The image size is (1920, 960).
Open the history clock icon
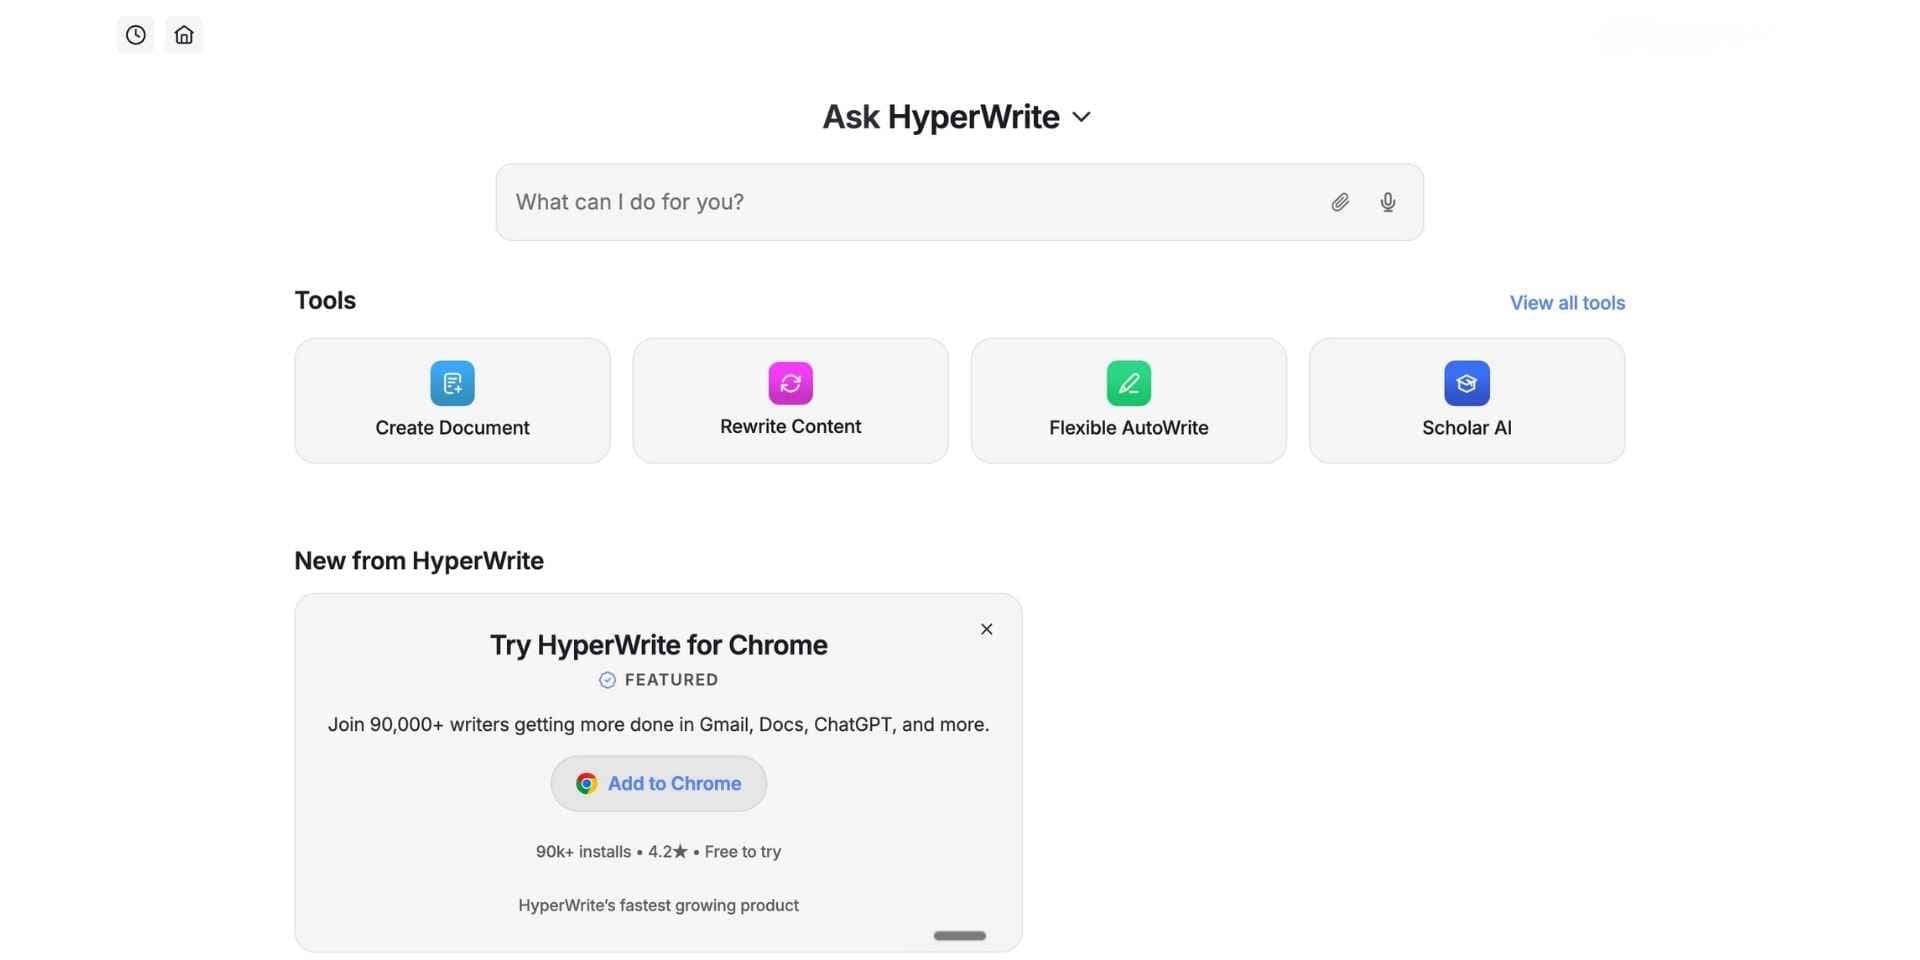tap(135, 35)
